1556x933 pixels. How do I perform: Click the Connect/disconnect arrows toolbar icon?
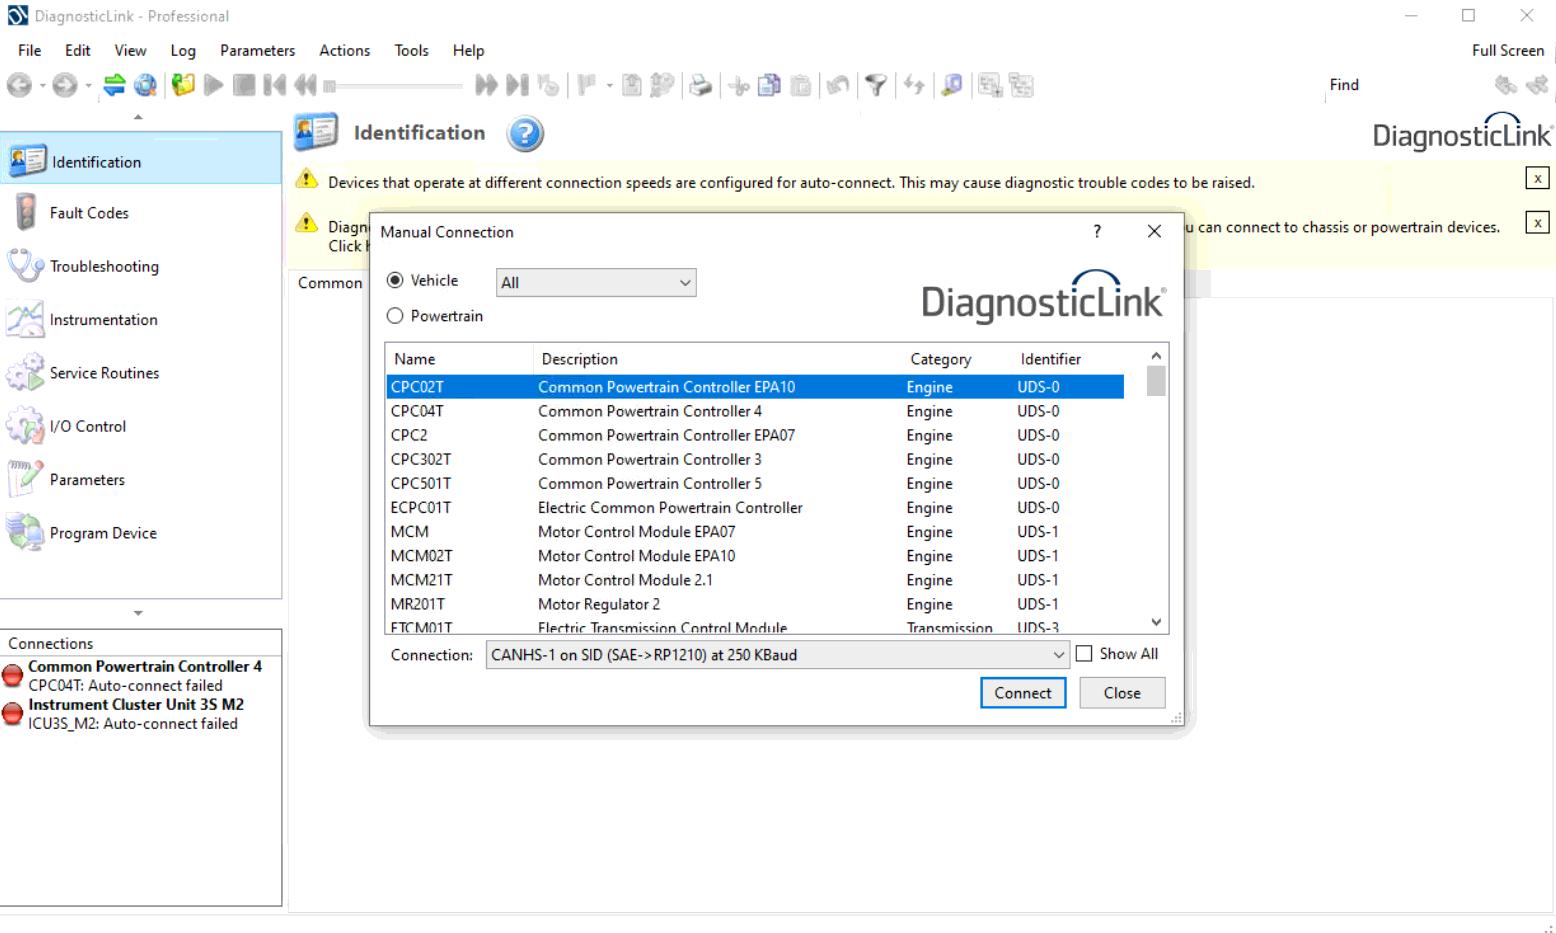tap(114, 86)
